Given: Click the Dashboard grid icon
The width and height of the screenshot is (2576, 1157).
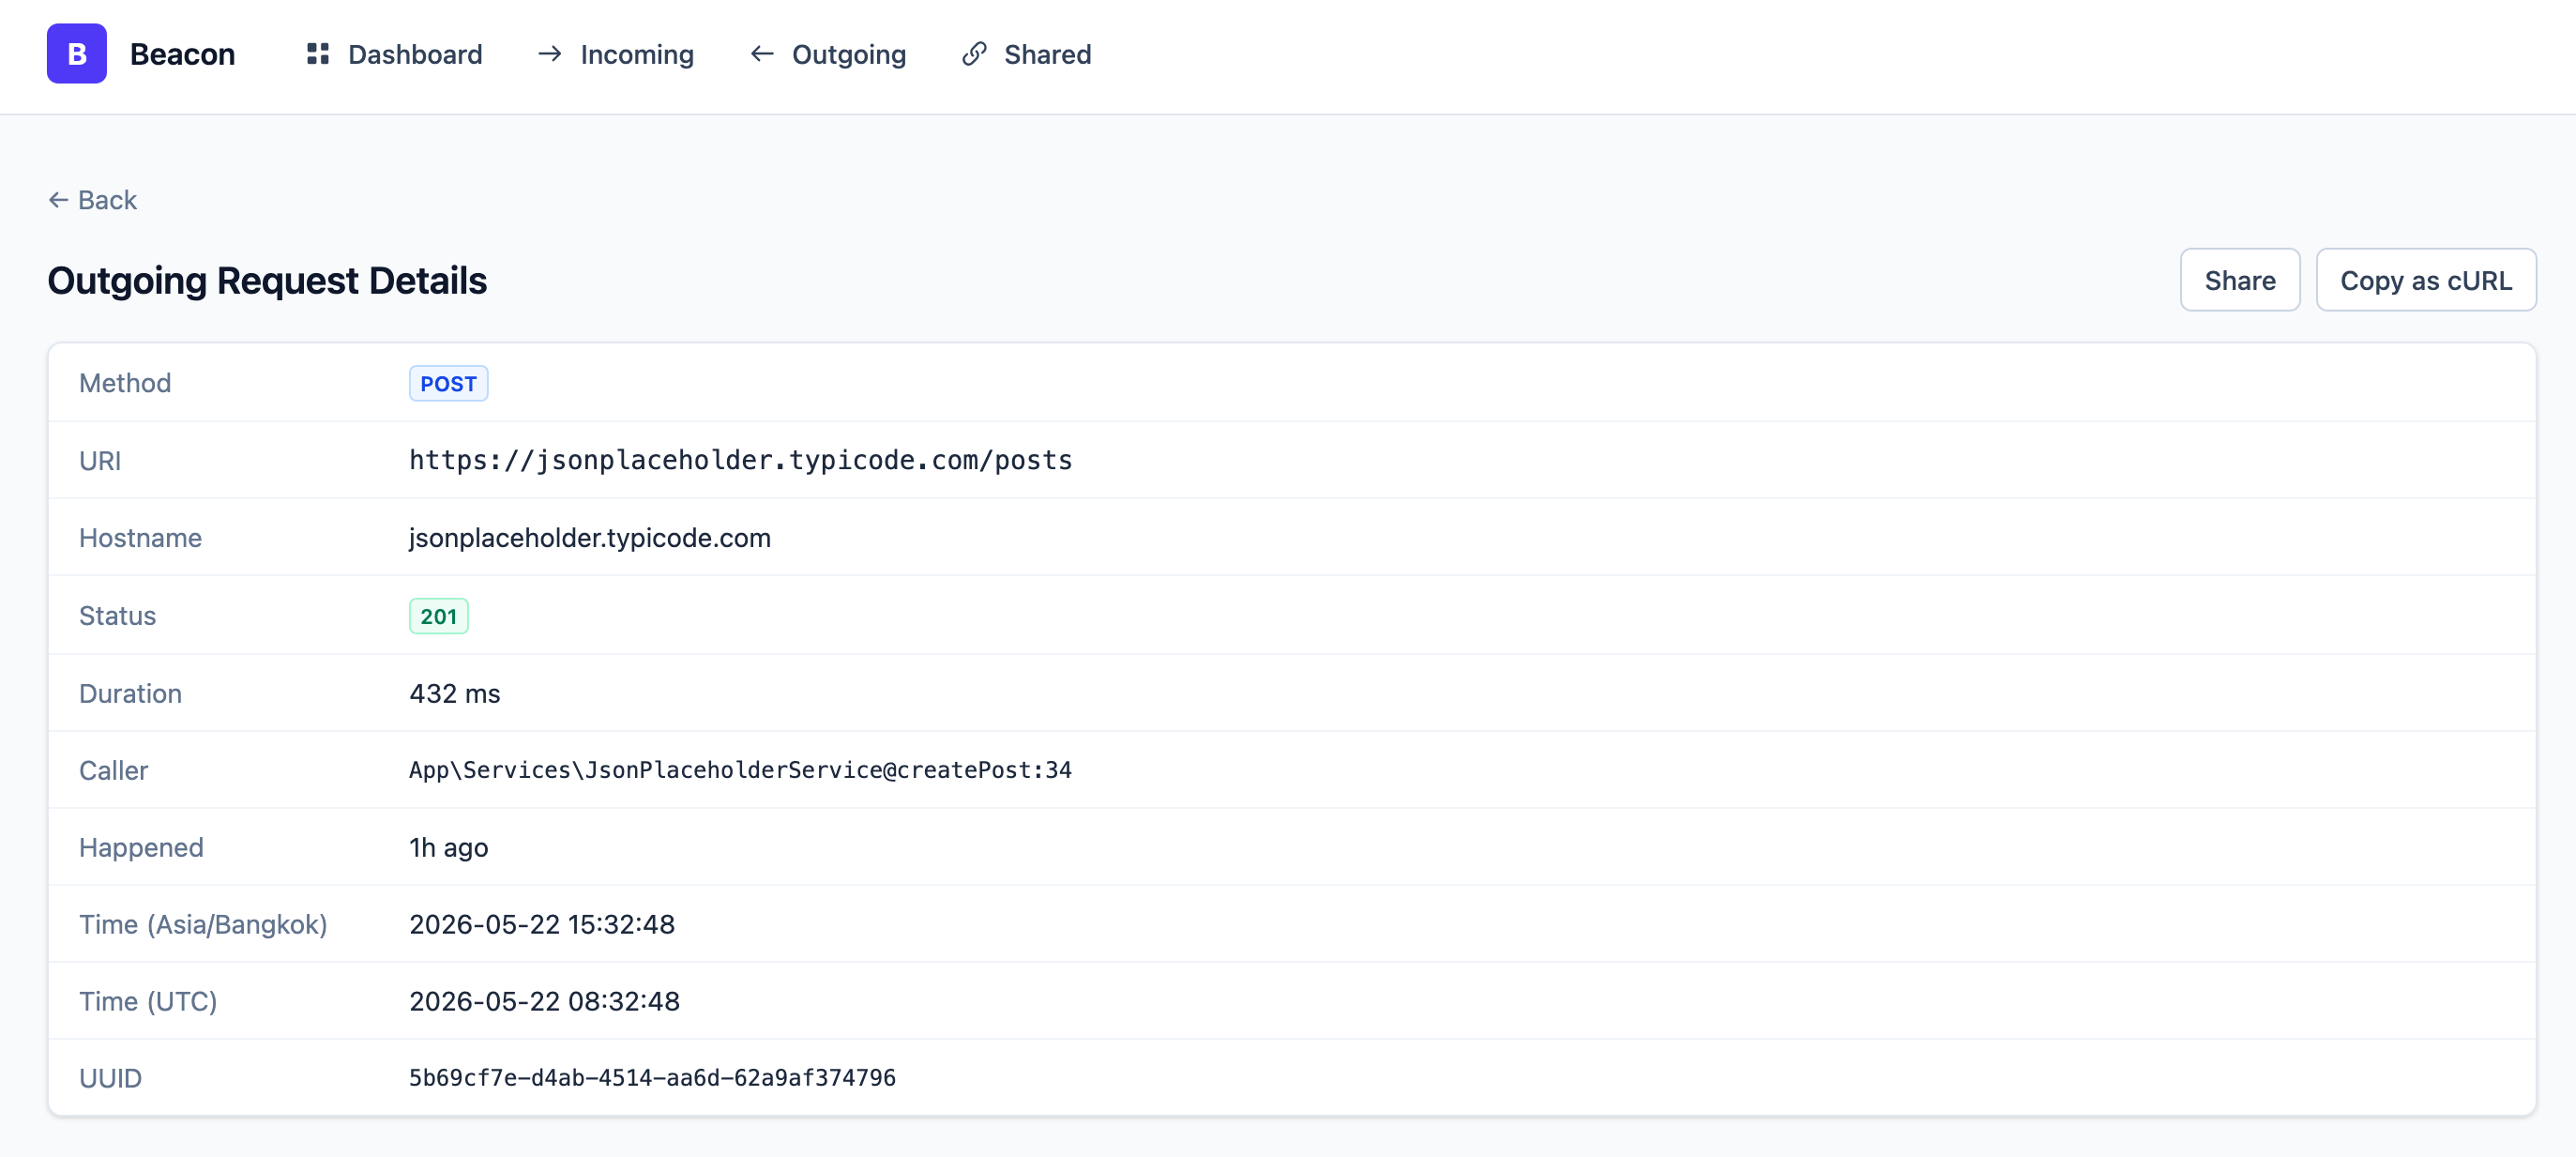Looking at the screenshot, I should 318,54.
